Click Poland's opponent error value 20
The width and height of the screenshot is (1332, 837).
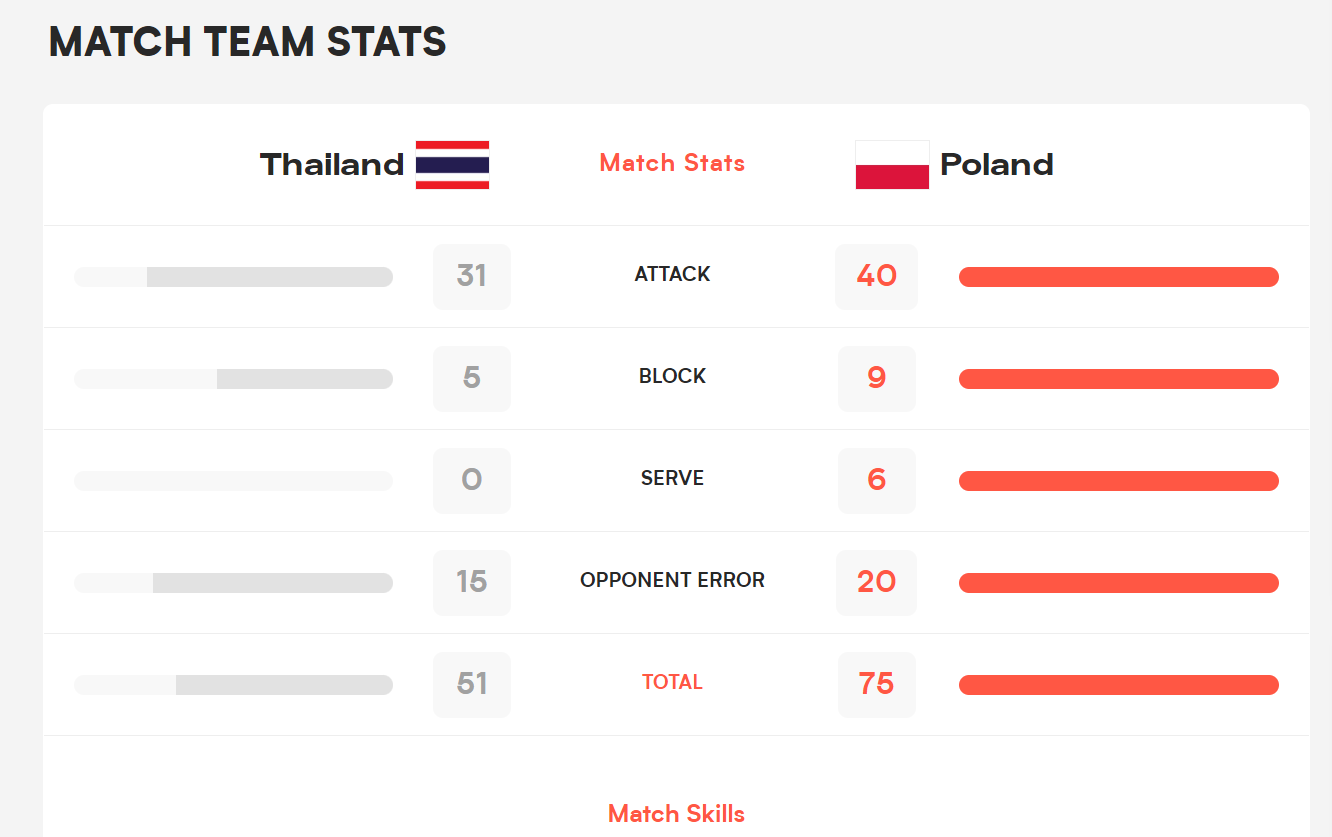[x=876, y=582]
